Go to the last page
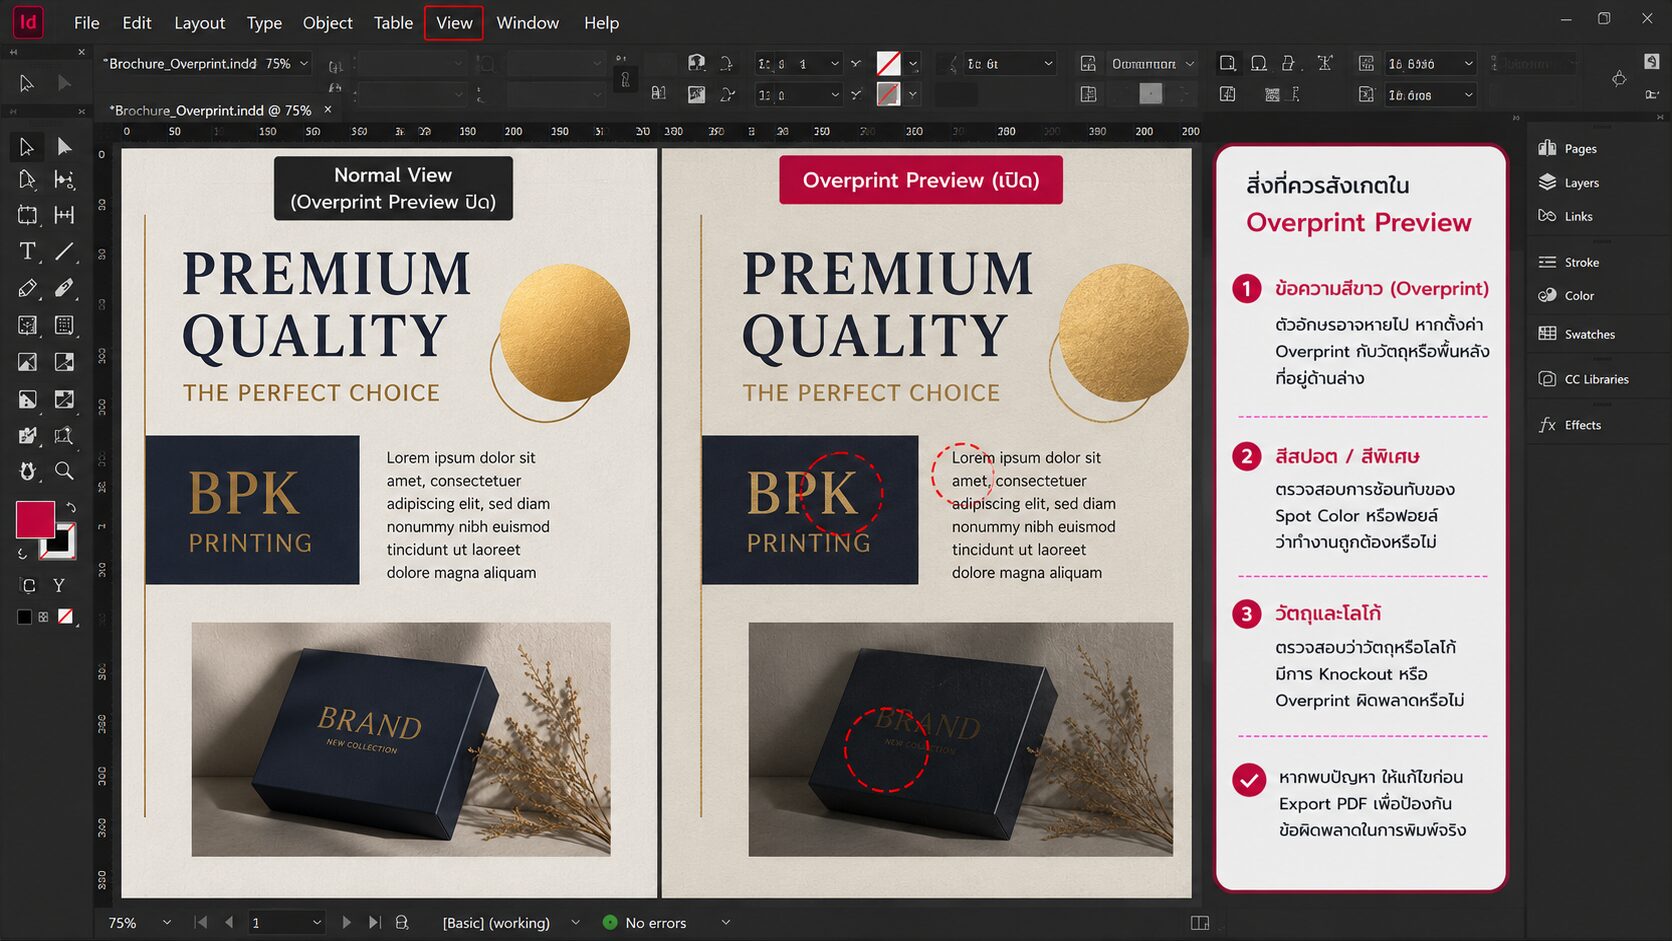Viewport: 1672px width, 941px height. coord(374,922)
